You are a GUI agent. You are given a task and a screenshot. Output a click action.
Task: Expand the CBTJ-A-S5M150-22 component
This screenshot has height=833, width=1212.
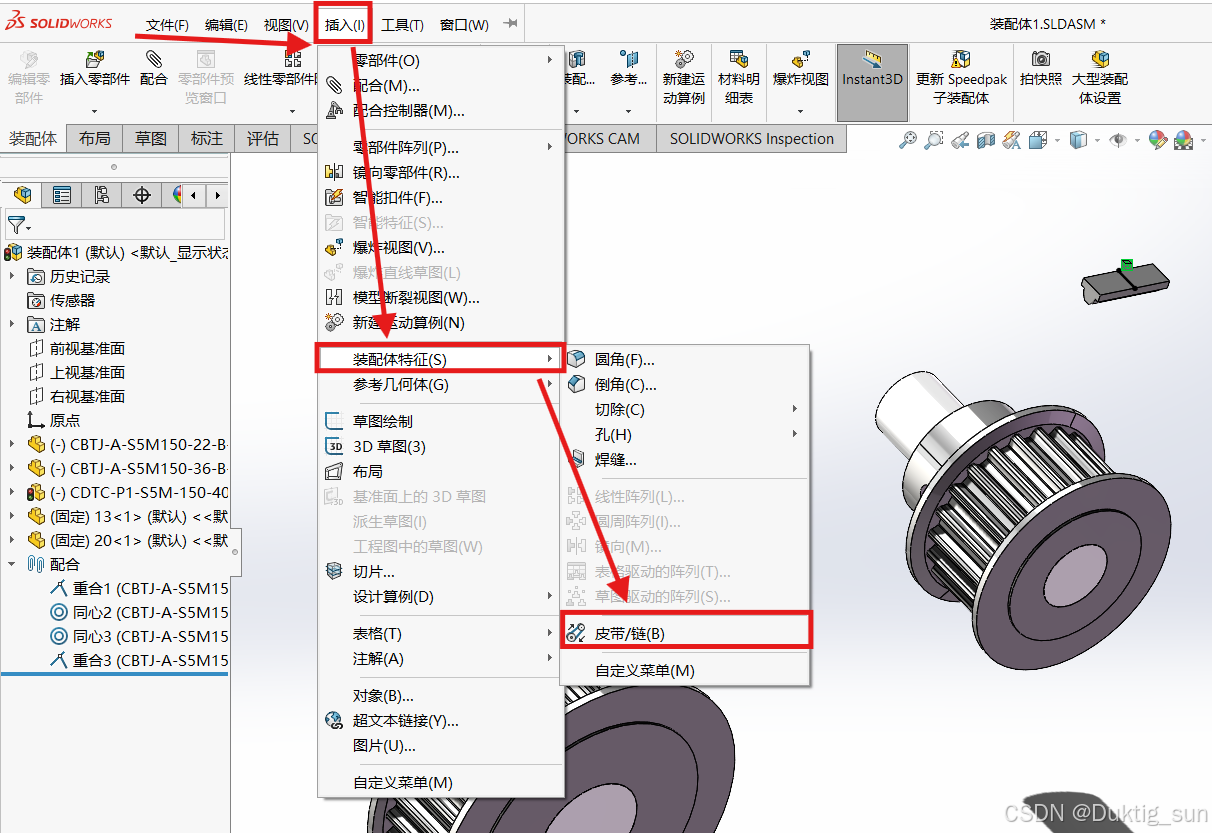pyautogui.click(x=12, y=444)
